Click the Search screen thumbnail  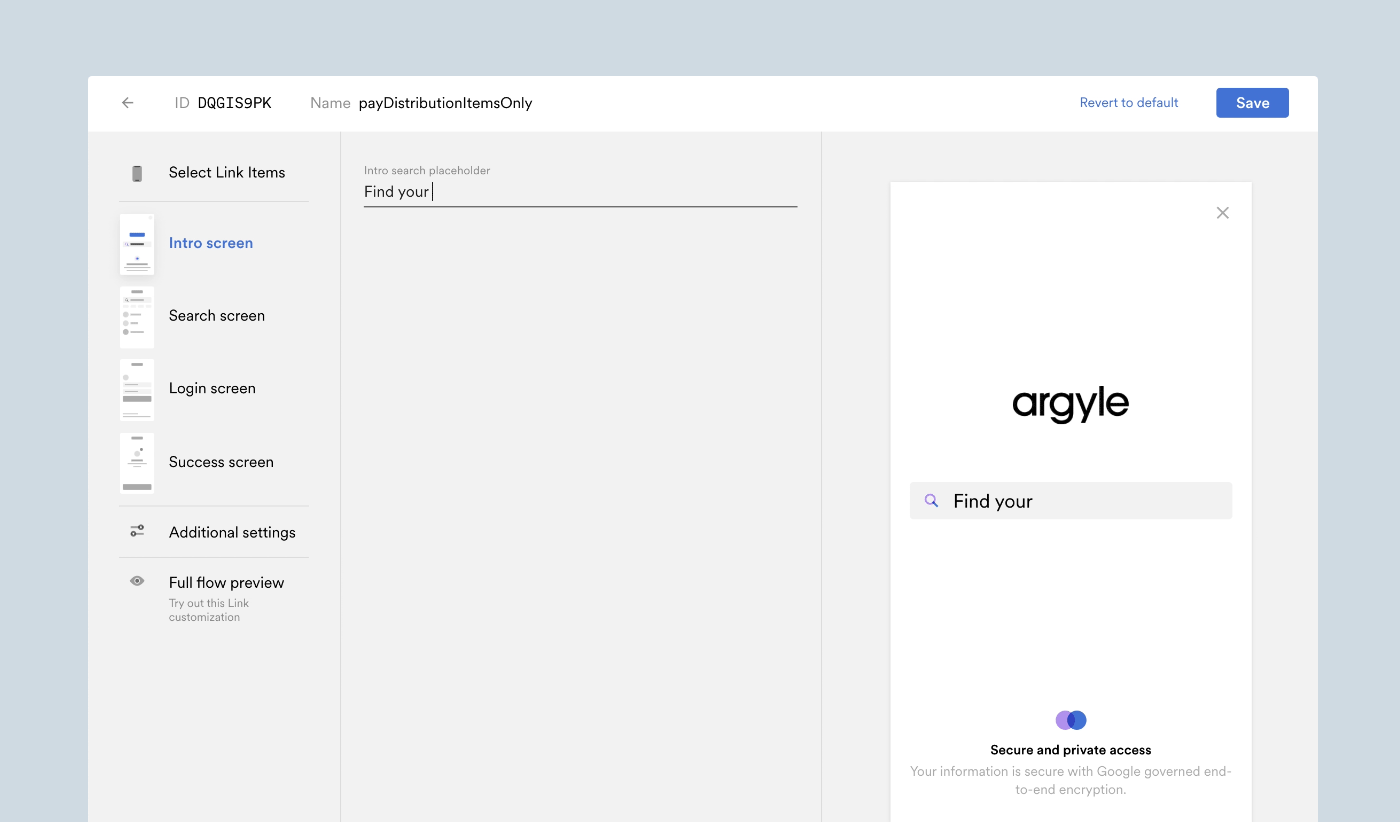pos(137,317)
